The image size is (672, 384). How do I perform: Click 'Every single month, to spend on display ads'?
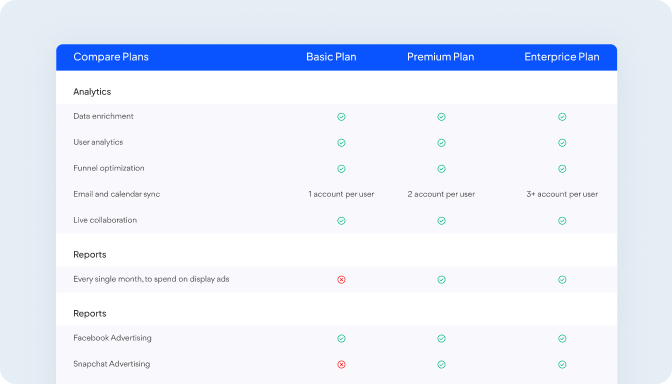(151, 279)
